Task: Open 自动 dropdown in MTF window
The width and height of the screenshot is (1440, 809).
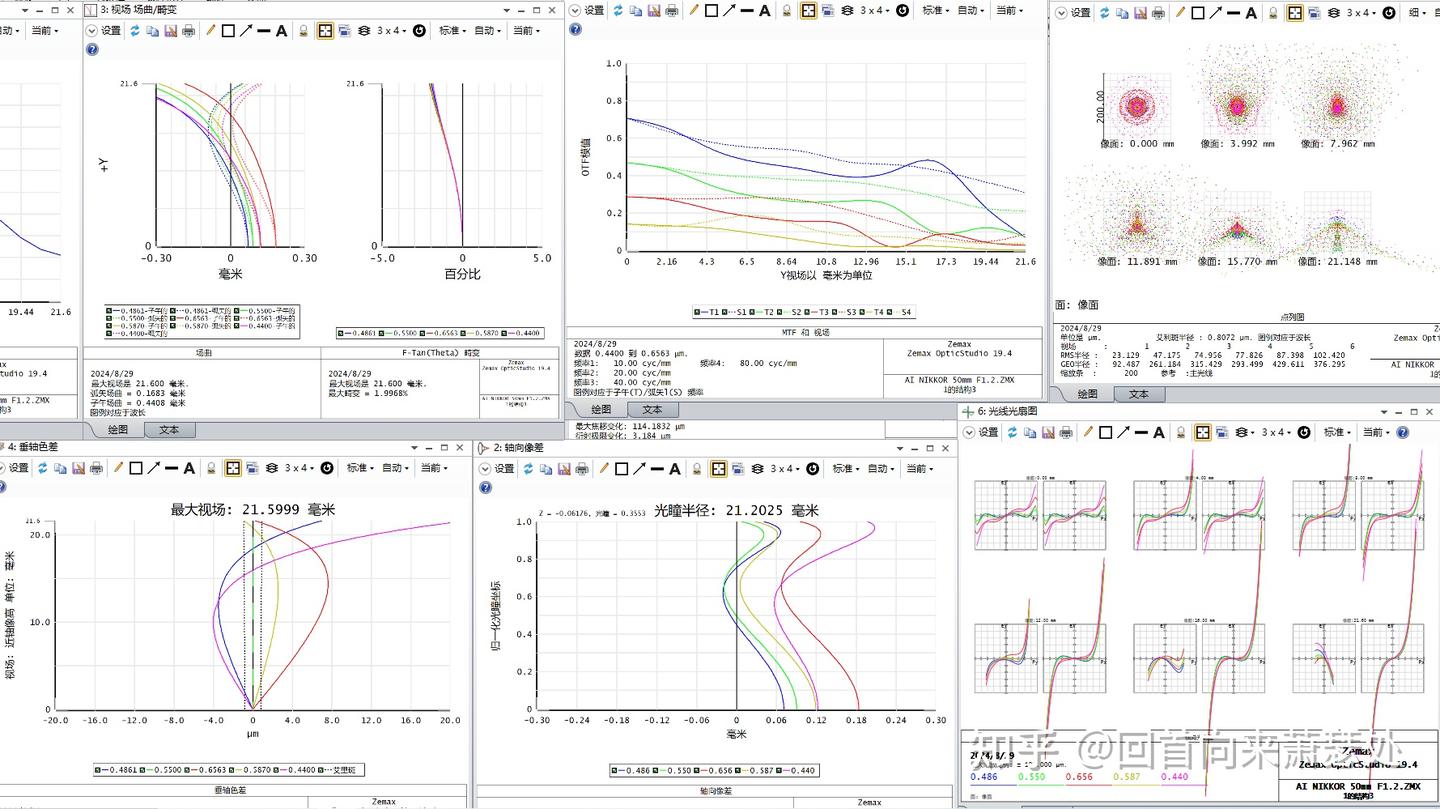Action: click(971, 10)
